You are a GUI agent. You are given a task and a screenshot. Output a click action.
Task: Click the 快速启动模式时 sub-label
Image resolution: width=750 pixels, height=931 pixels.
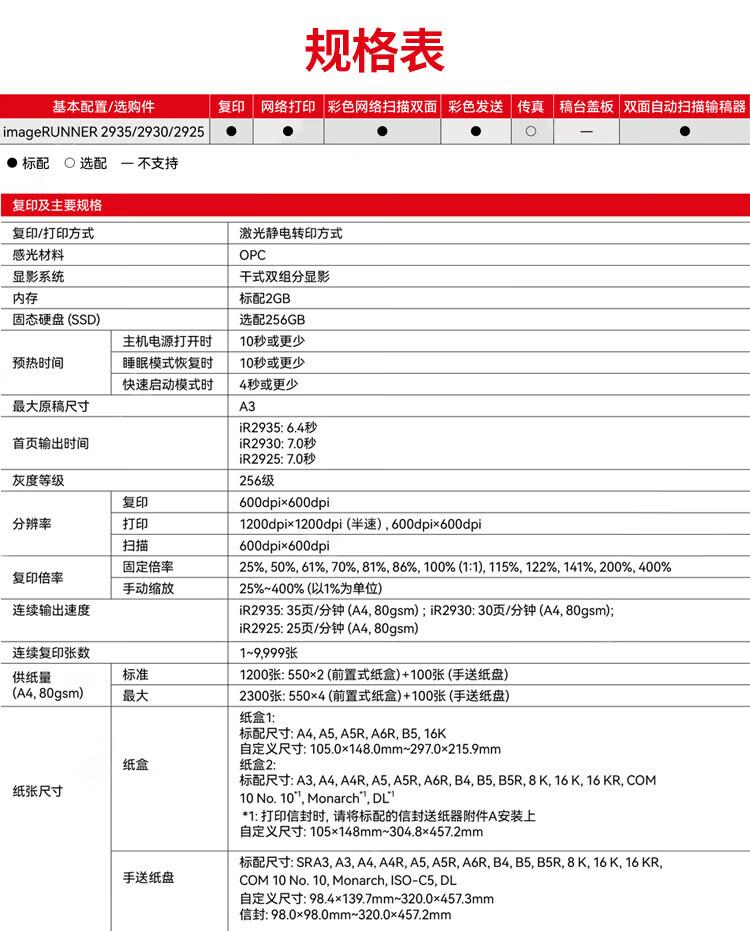point(167,384)
